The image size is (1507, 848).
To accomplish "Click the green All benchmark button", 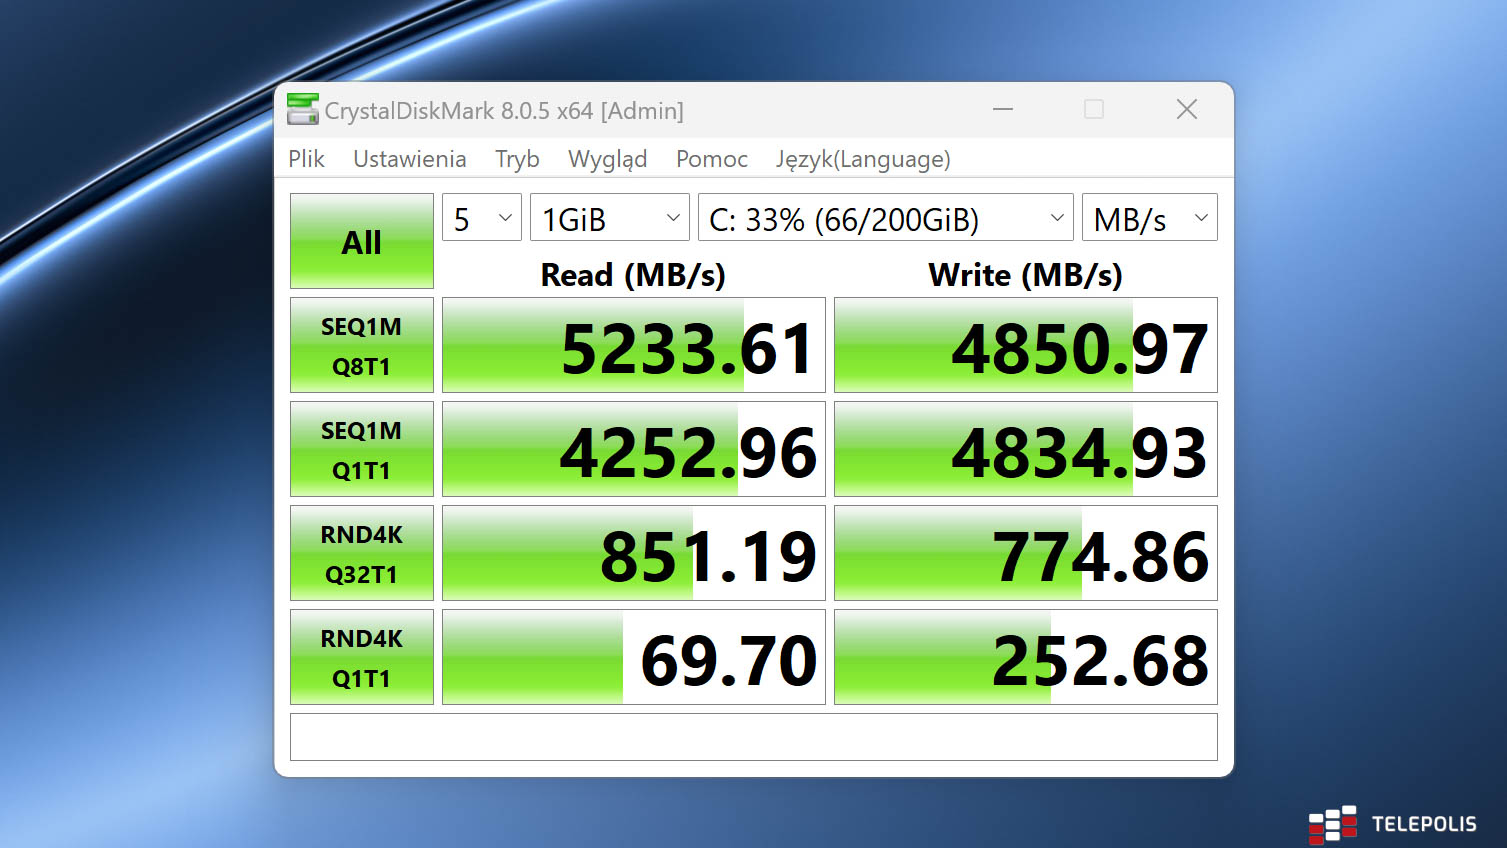I will tap(361, 242).
